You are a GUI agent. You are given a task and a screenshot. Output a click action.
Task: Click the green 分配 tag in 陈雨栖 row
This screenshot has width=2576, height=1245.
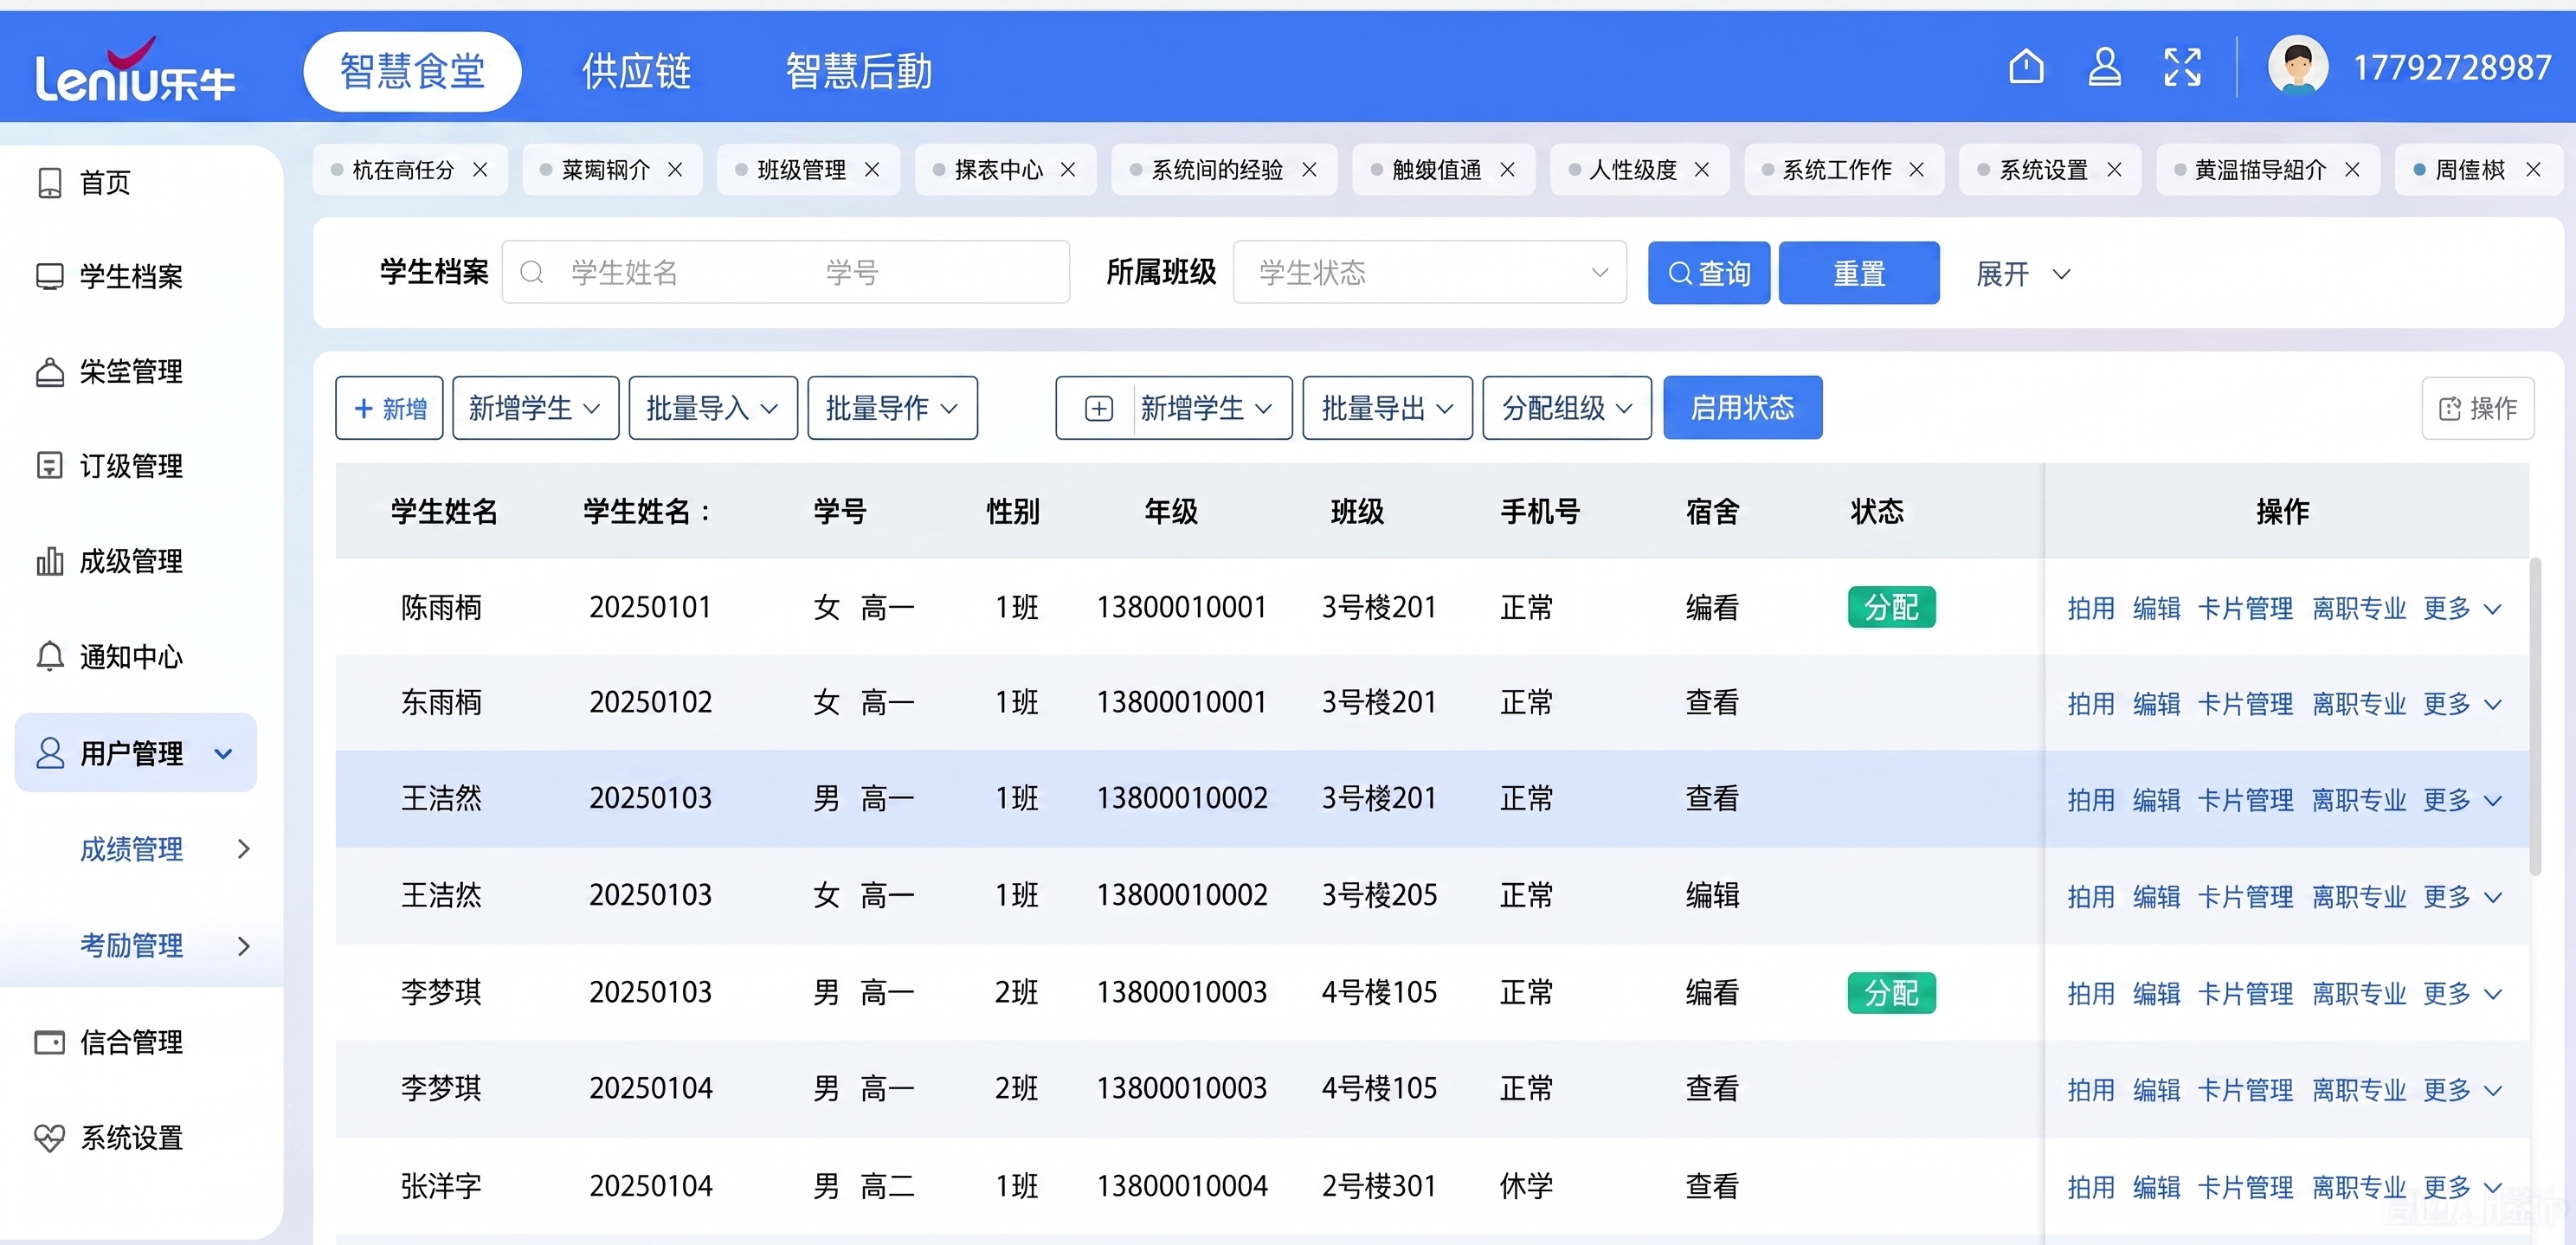coord(1891,607)
